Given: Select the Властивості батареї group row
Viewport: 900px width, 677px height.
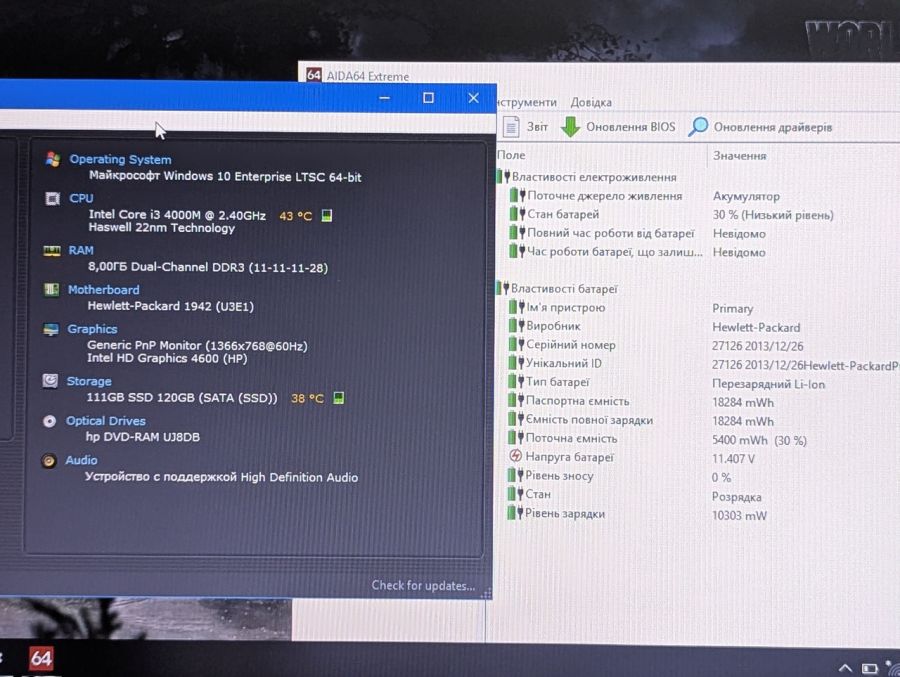Looking at the screenshot, I should coord(558,288).
